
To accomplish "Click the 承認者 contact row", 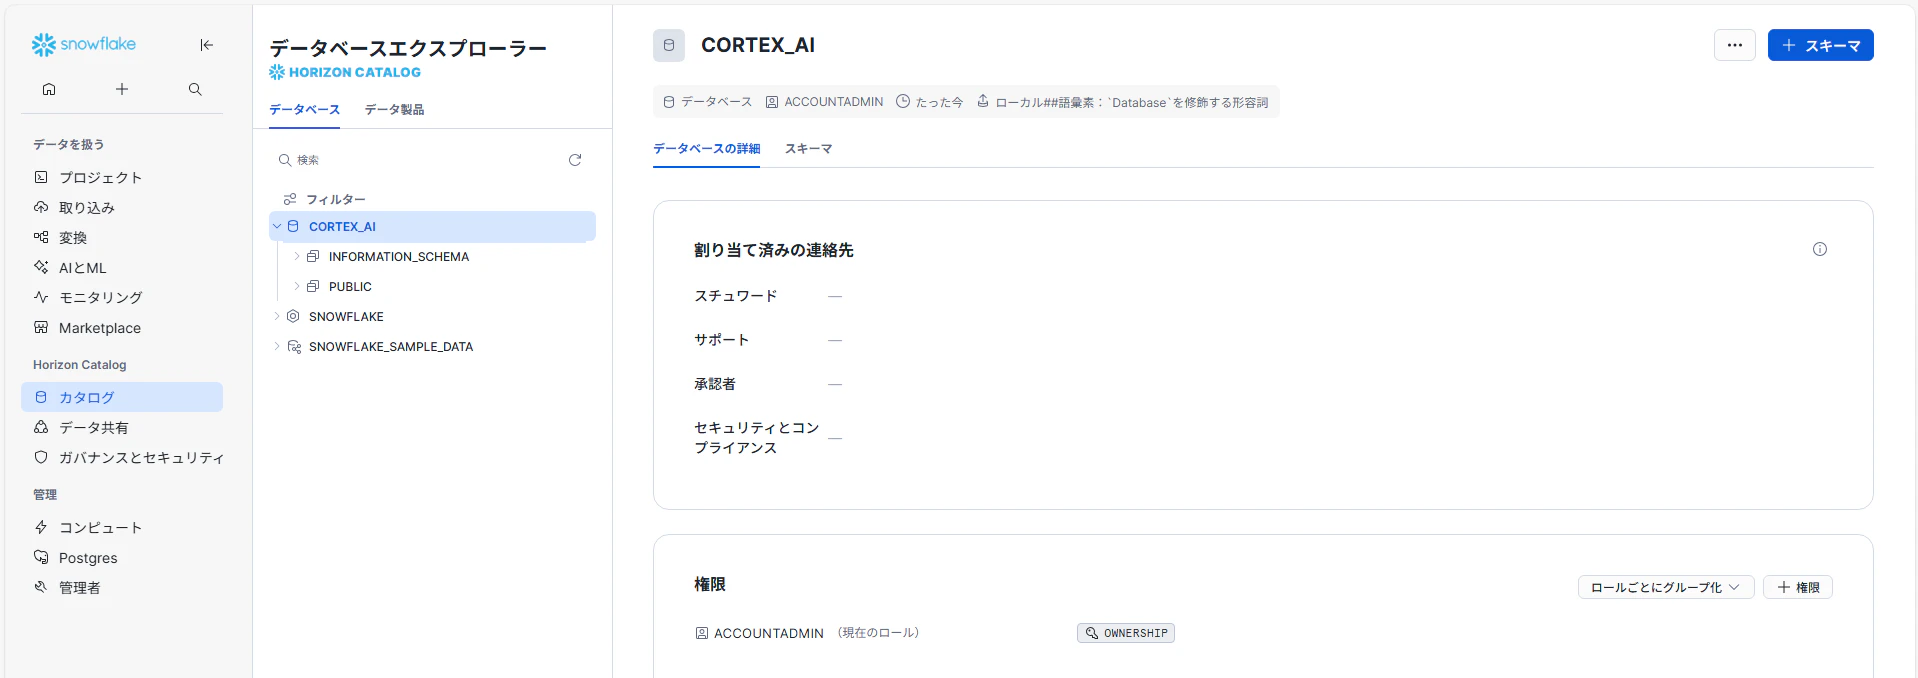I will [768, 384].
